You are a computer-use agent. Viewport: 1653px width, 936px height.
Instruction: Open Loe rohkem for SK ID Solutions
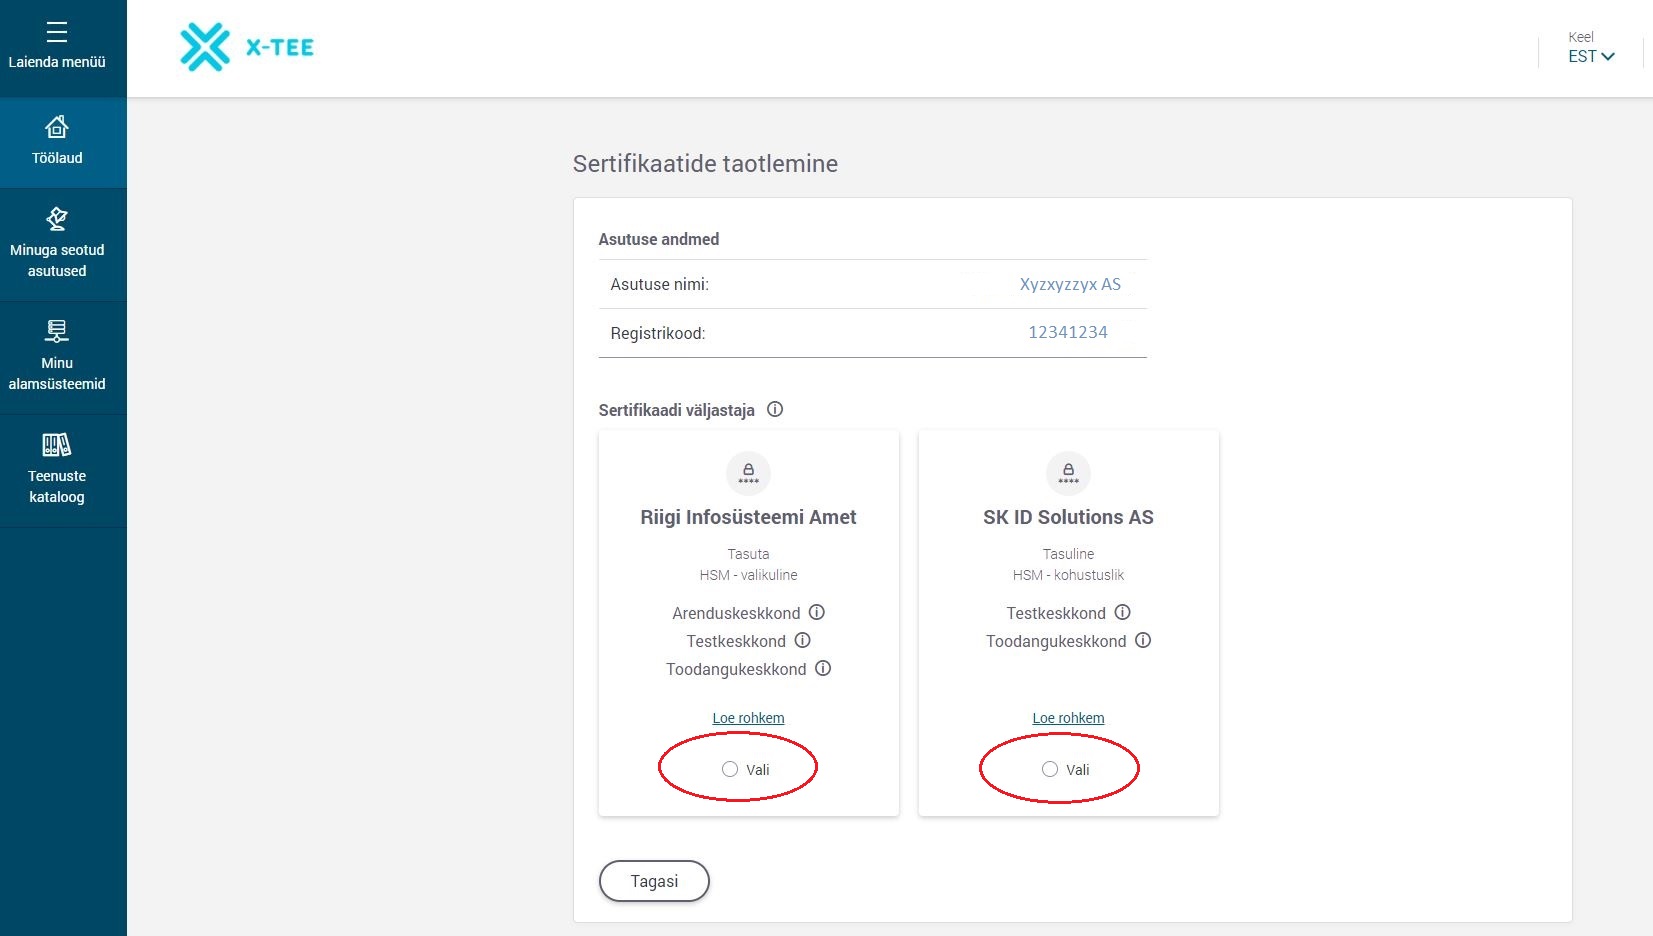pyautogui.click(x=1068, y=718)
